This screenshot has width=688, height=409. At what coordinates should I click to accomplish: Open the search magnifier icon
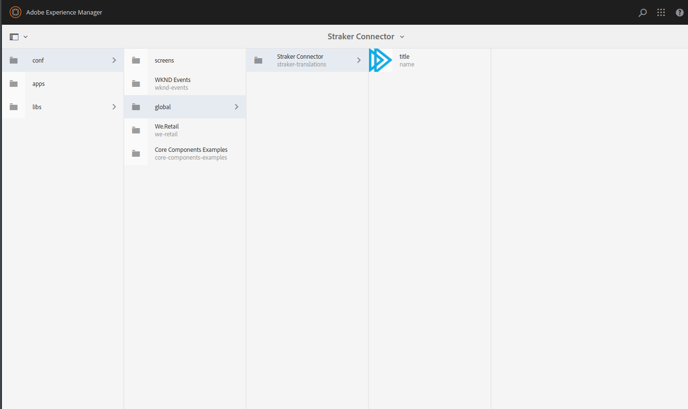pos(642,13)
